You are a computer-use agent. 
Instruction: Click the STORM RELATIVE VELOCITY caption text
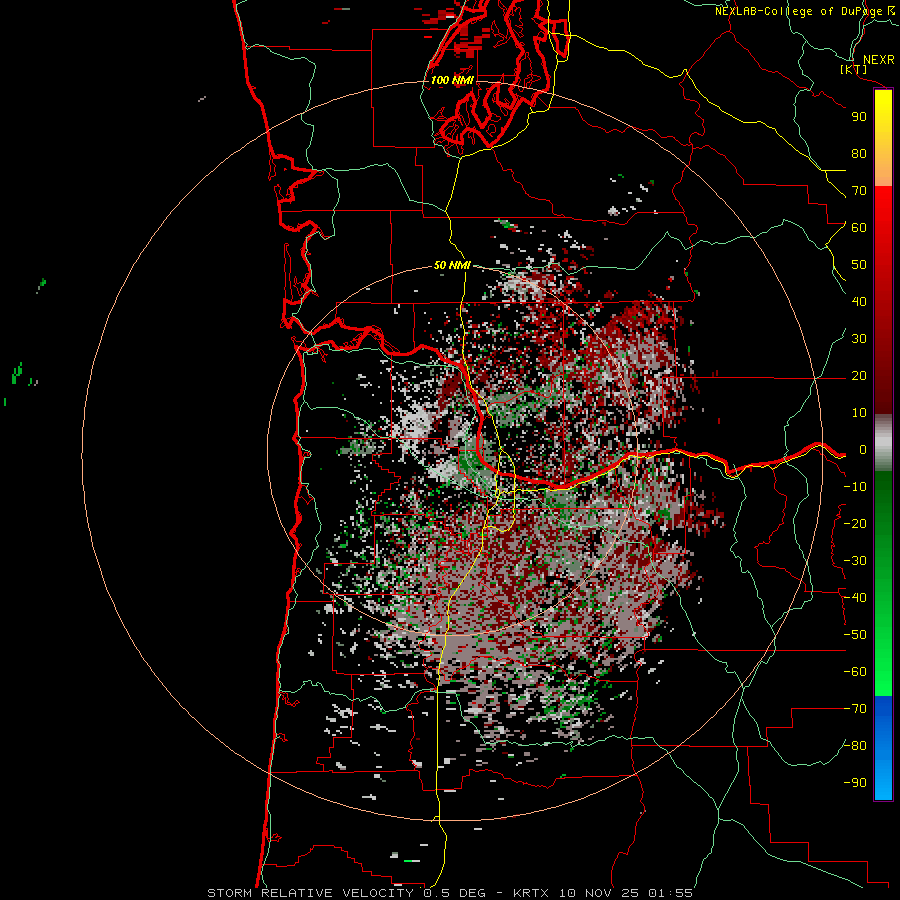coord(310,893)
